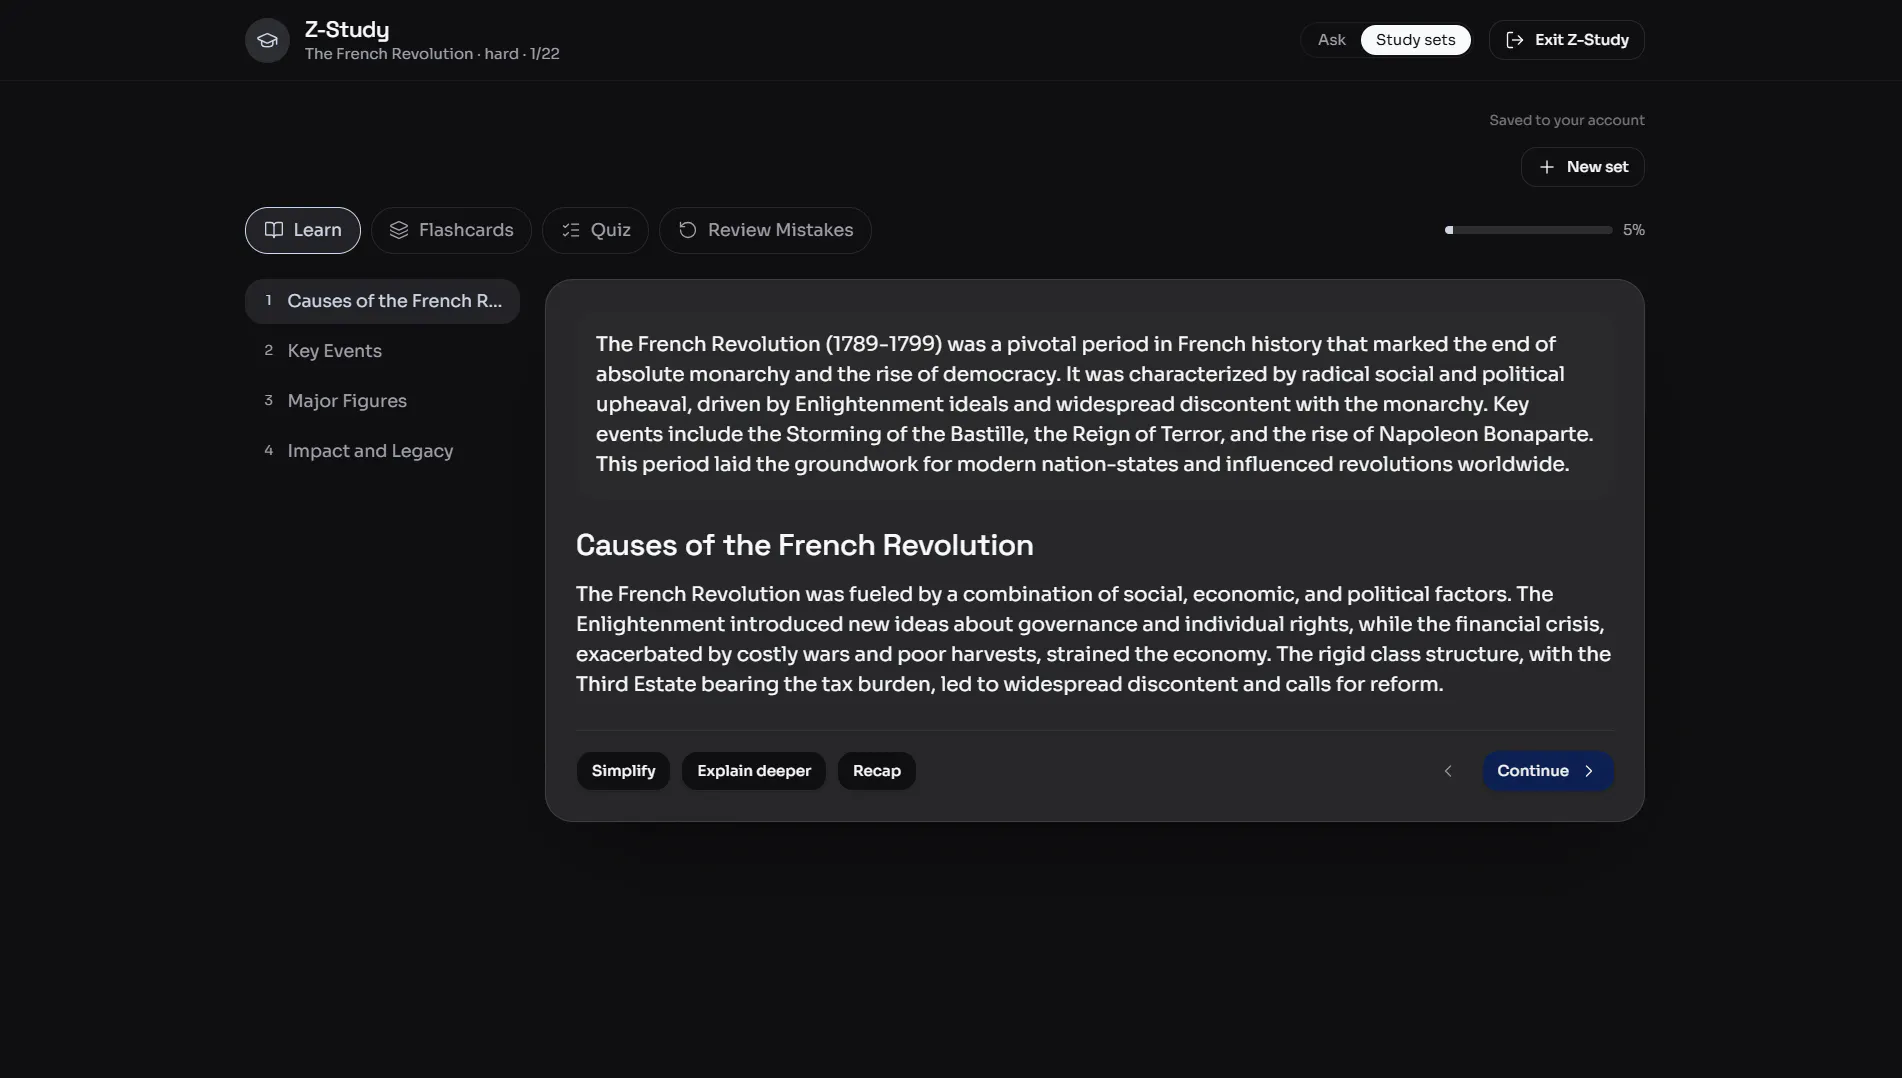Click the stacked layers Flashcards icon
The image size is (1902, 1078).
click(x=398, y=230)
